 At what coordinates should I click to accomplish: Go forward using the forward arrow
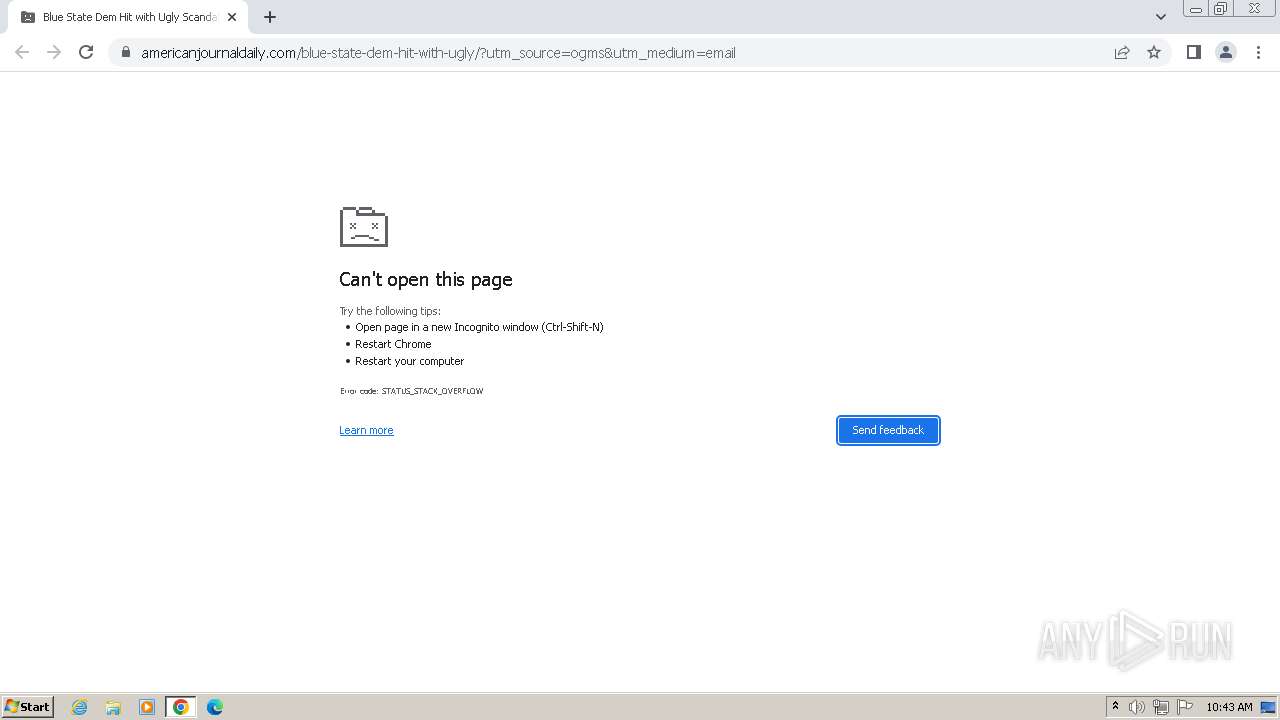54,52
